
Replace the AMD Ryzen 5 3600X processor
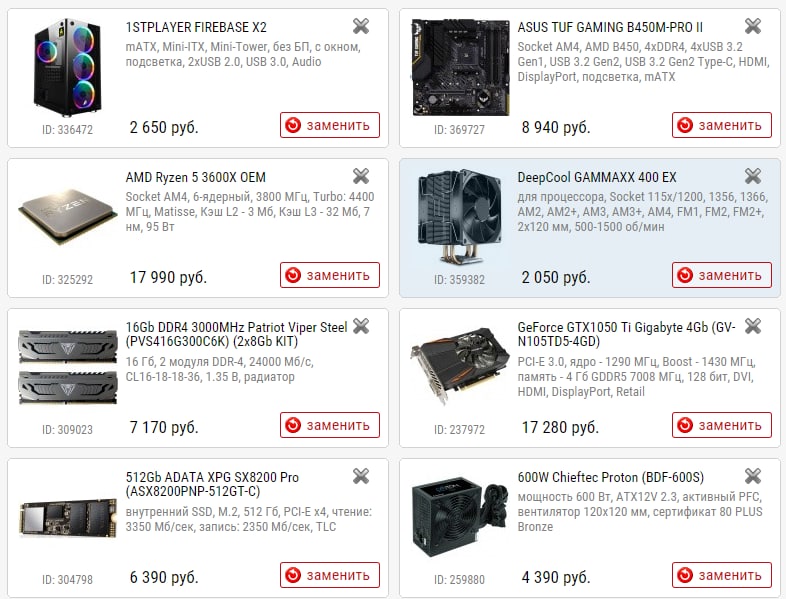[330, 275]
